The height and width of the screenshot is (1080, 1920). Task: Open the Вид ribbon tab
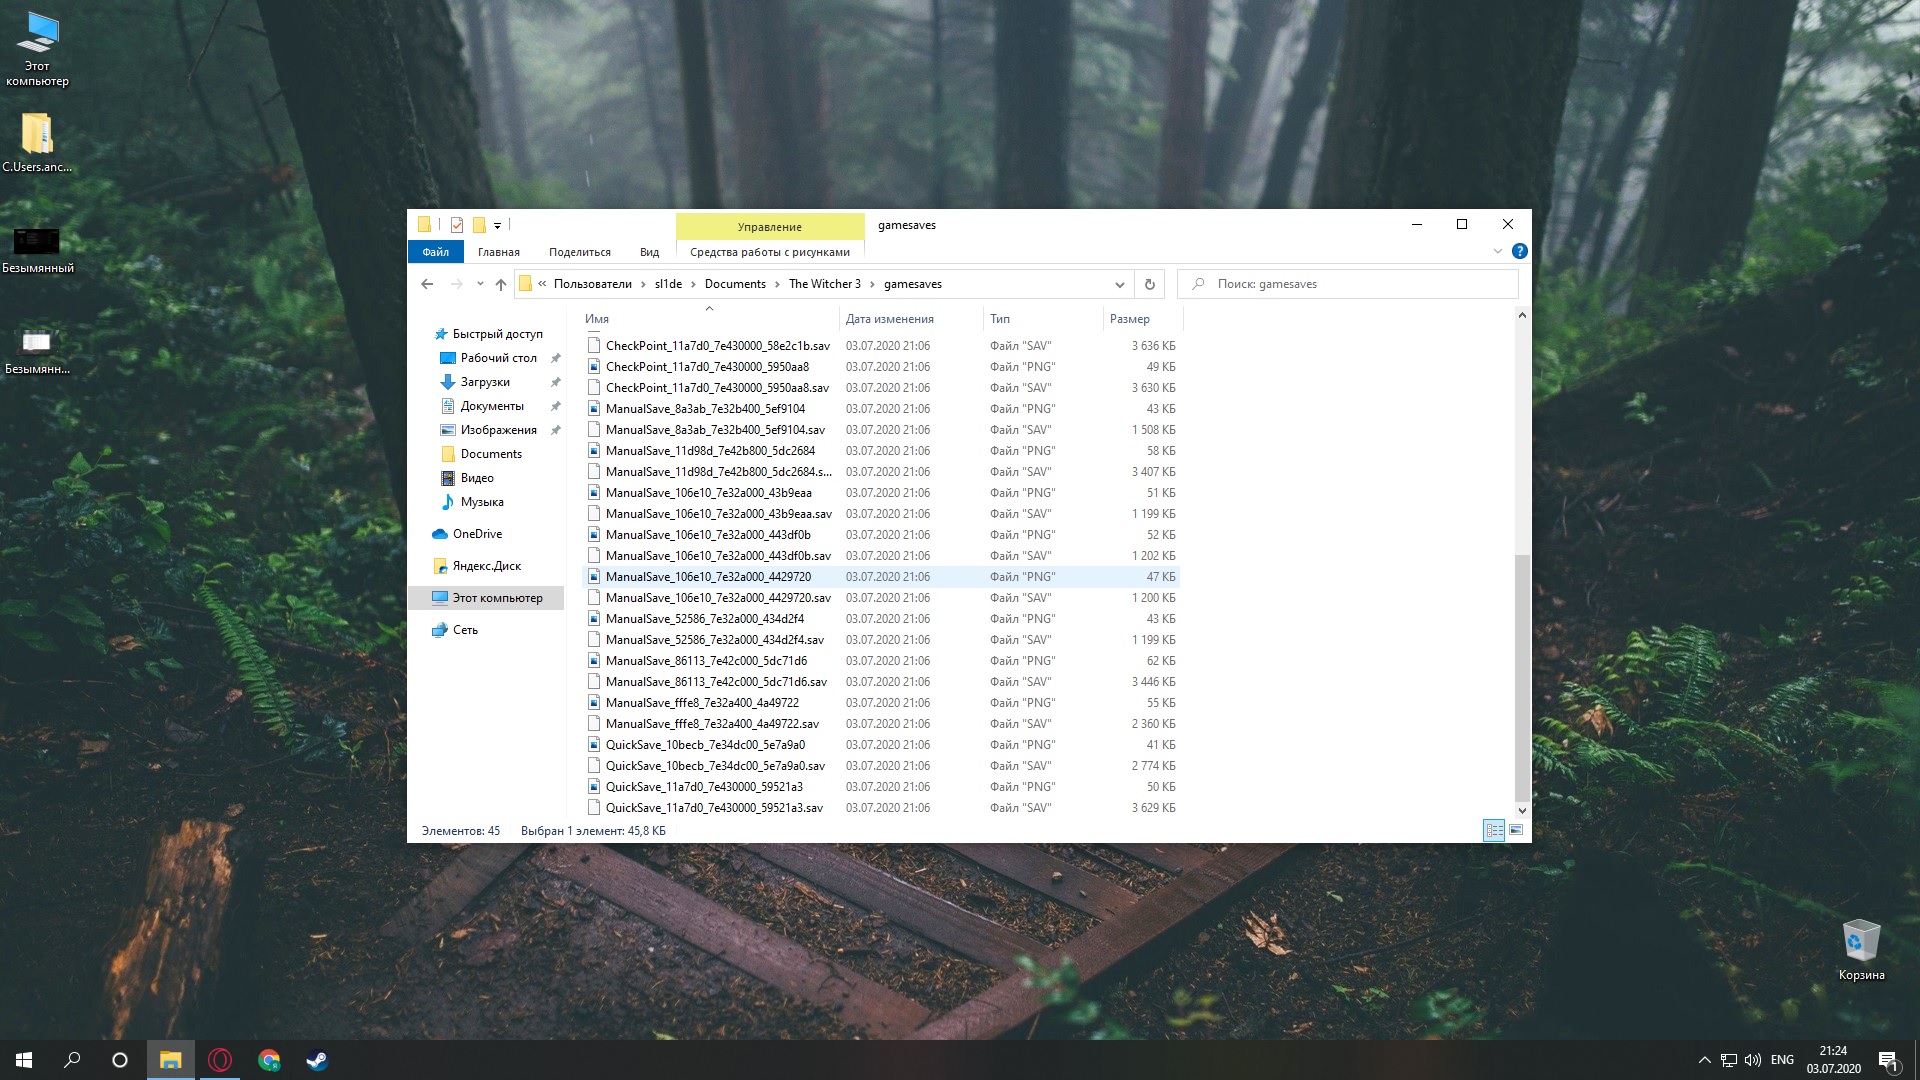click(x=649, y=252)
